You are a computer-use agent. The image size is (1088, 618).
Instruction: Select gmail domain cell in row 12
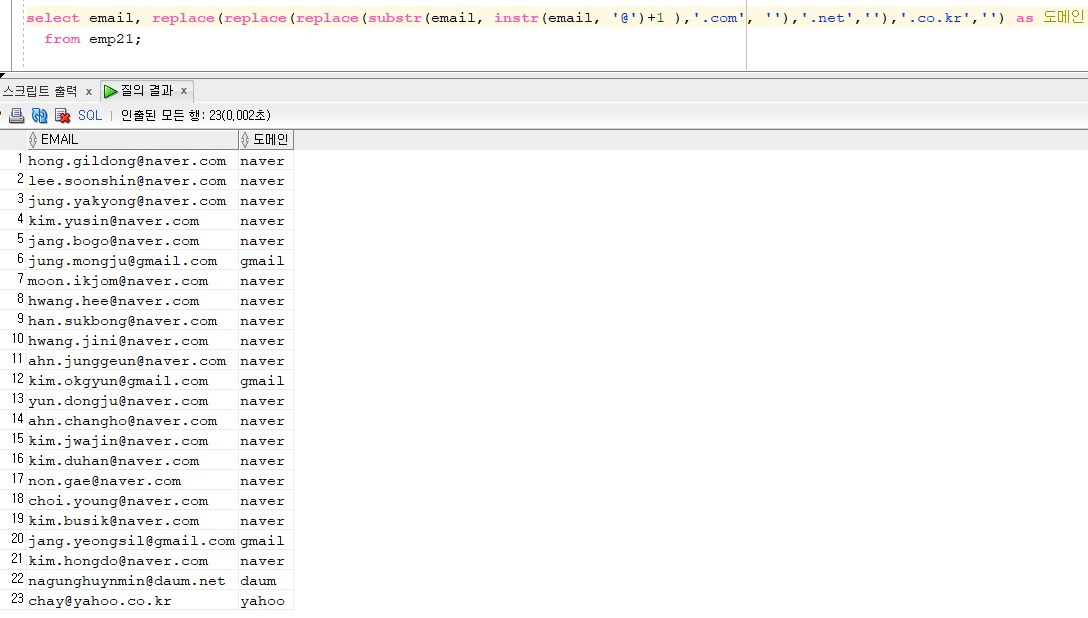(266, 381)
